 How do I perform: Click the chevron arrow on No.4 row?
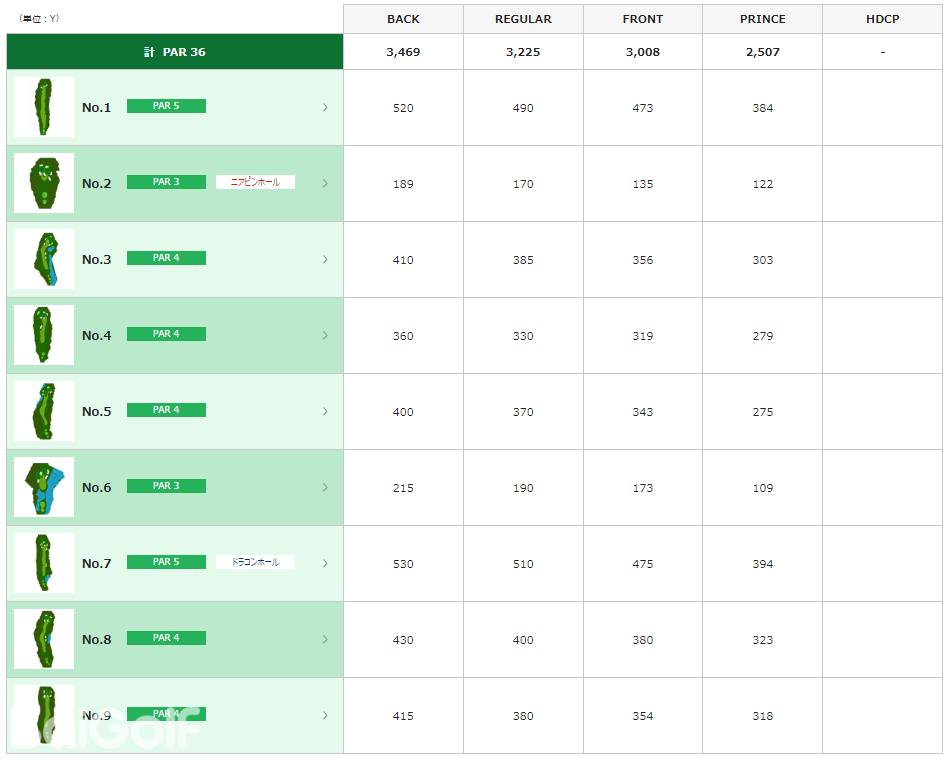325,335
